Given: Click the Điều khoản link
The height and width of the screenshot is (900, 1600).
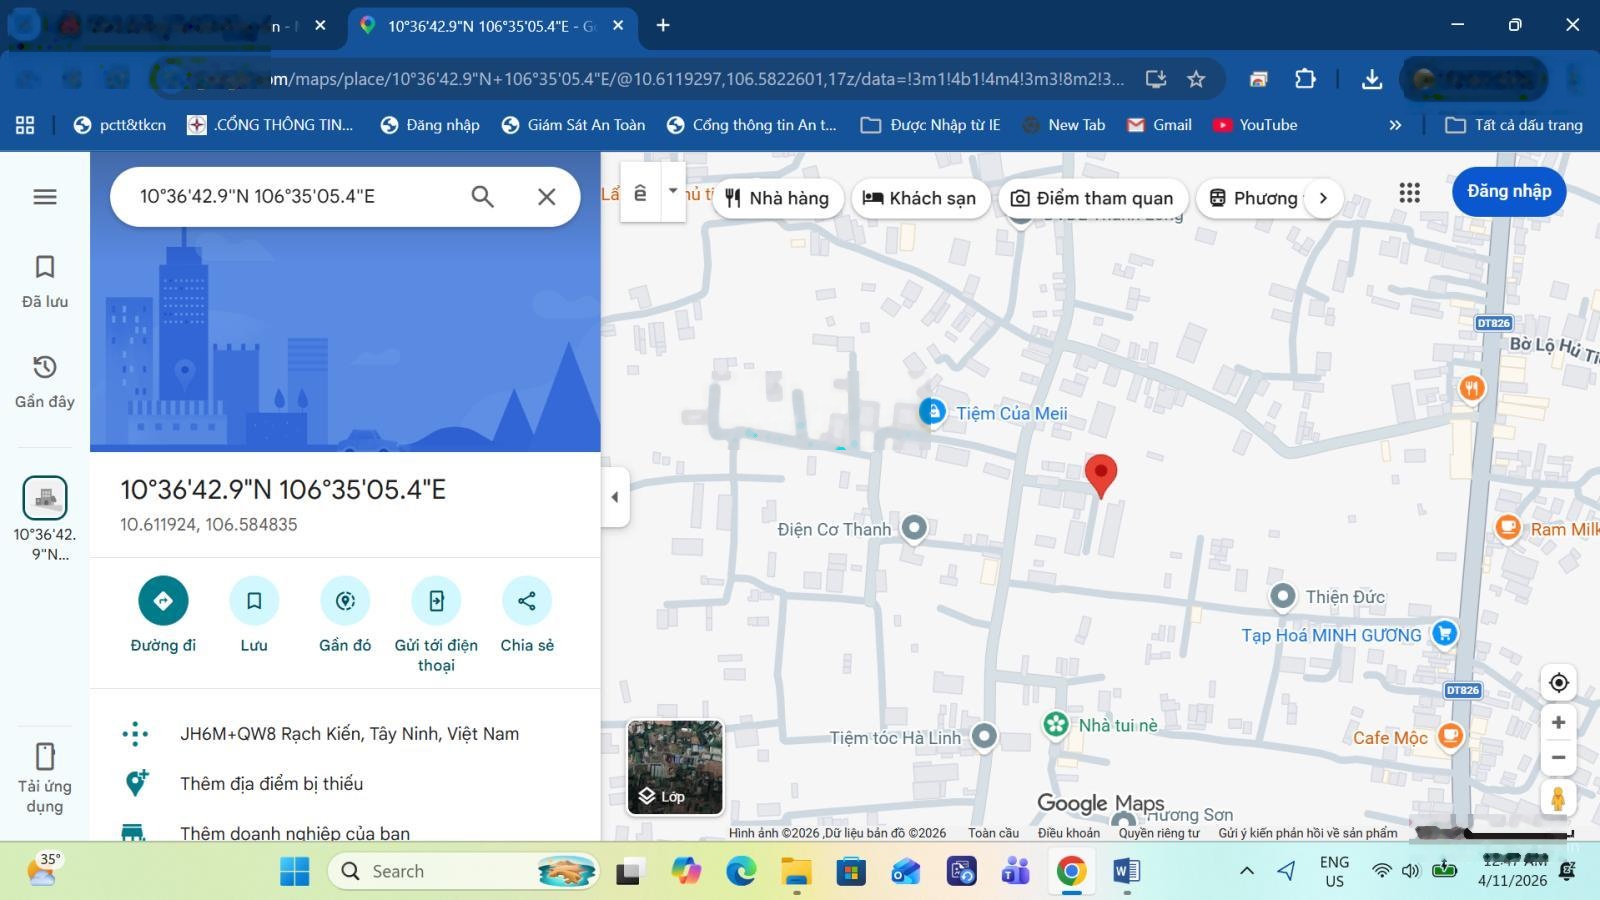Looking at the screenshot, I should pyautogui.click(x=1068, y=833).
